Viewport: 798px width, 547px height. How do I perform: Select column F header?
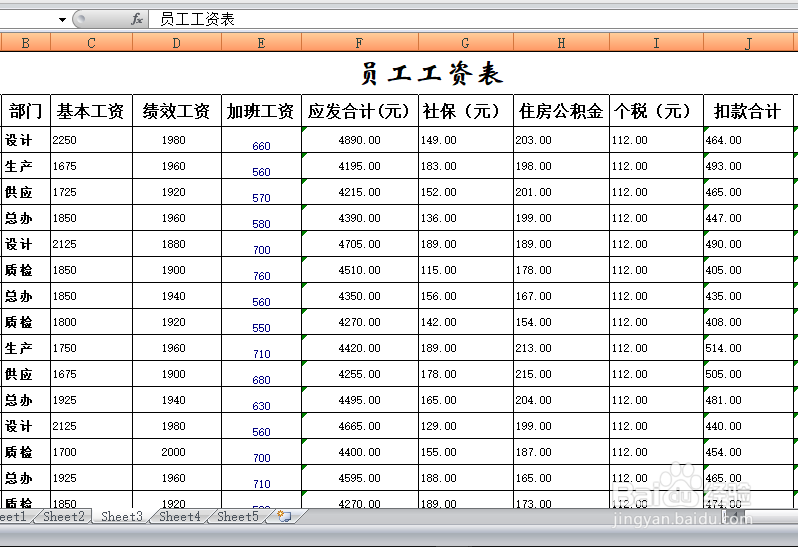pyautogui.click(x=359, y=43)
